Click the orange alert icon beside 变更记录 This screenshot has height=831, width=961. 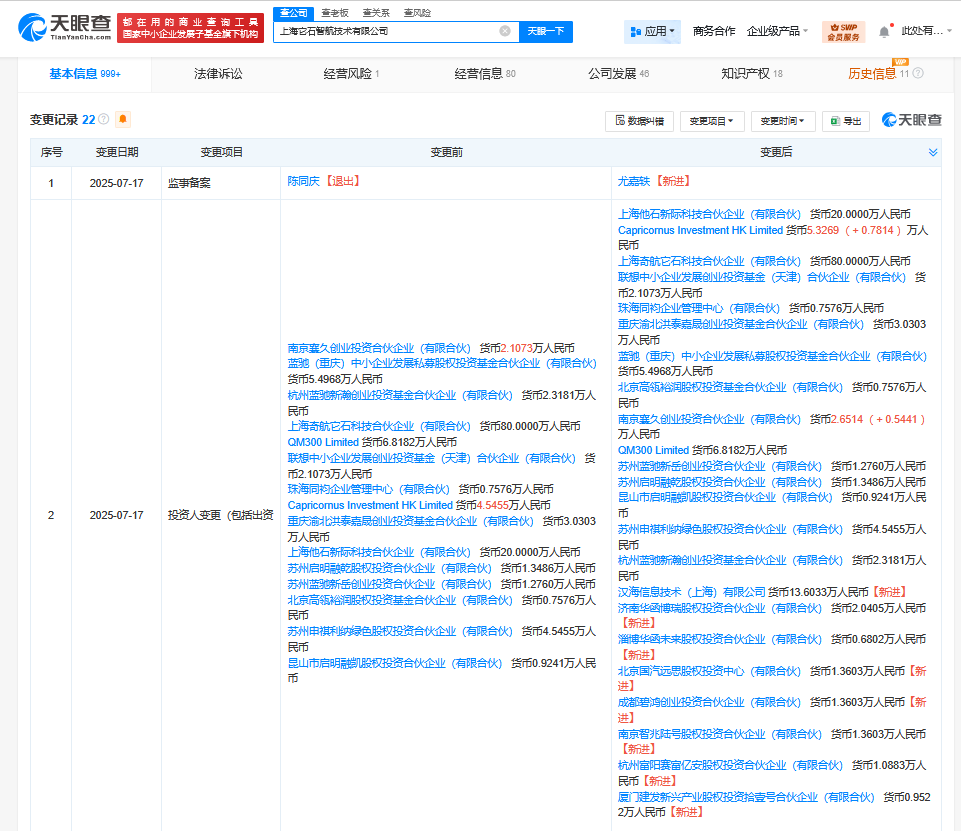[x=123, y=120]
